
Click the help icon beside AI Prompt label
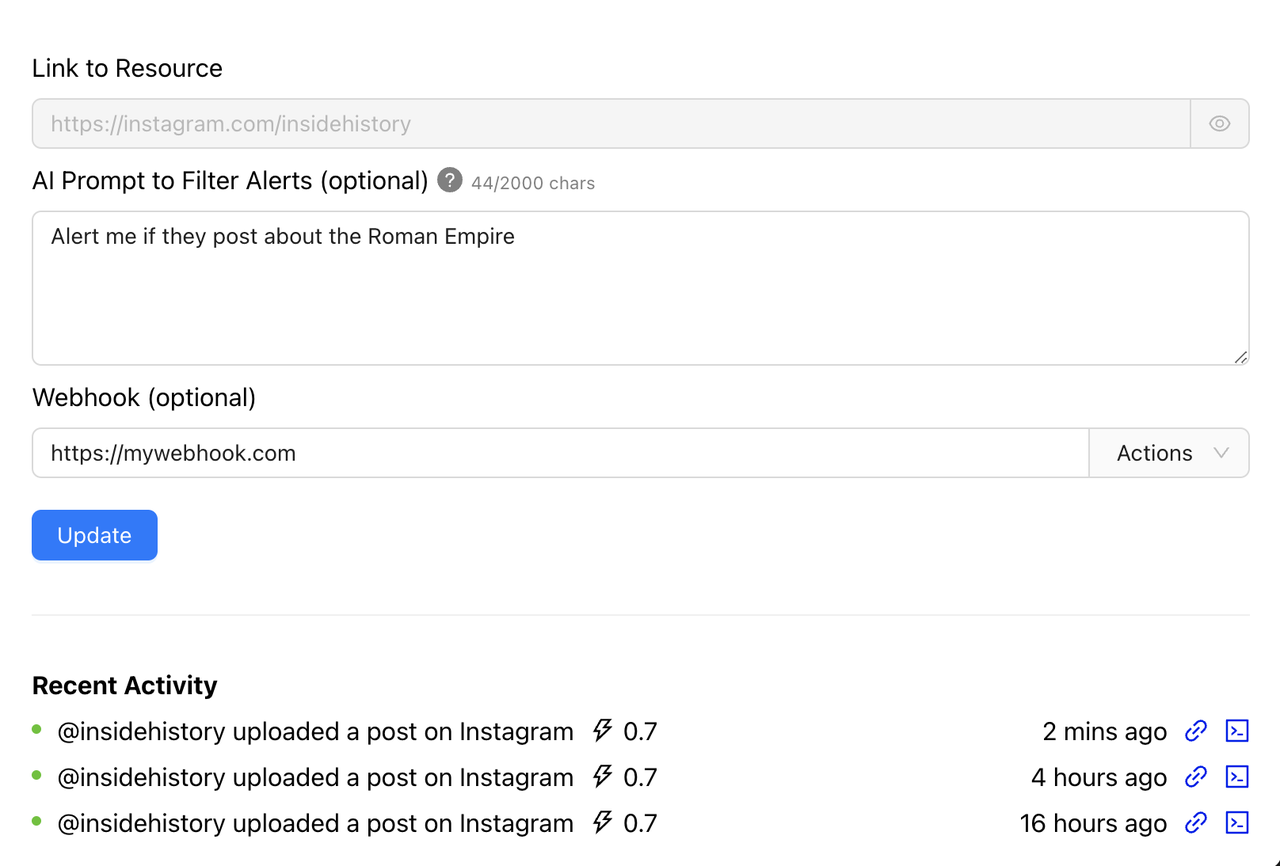click(x=449, y=181)
